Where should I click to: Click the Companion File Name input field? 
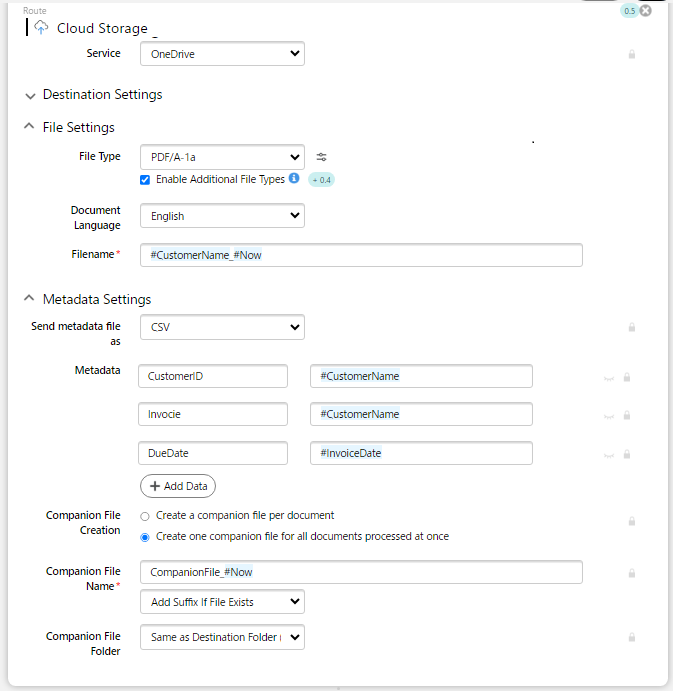[361, 572]
